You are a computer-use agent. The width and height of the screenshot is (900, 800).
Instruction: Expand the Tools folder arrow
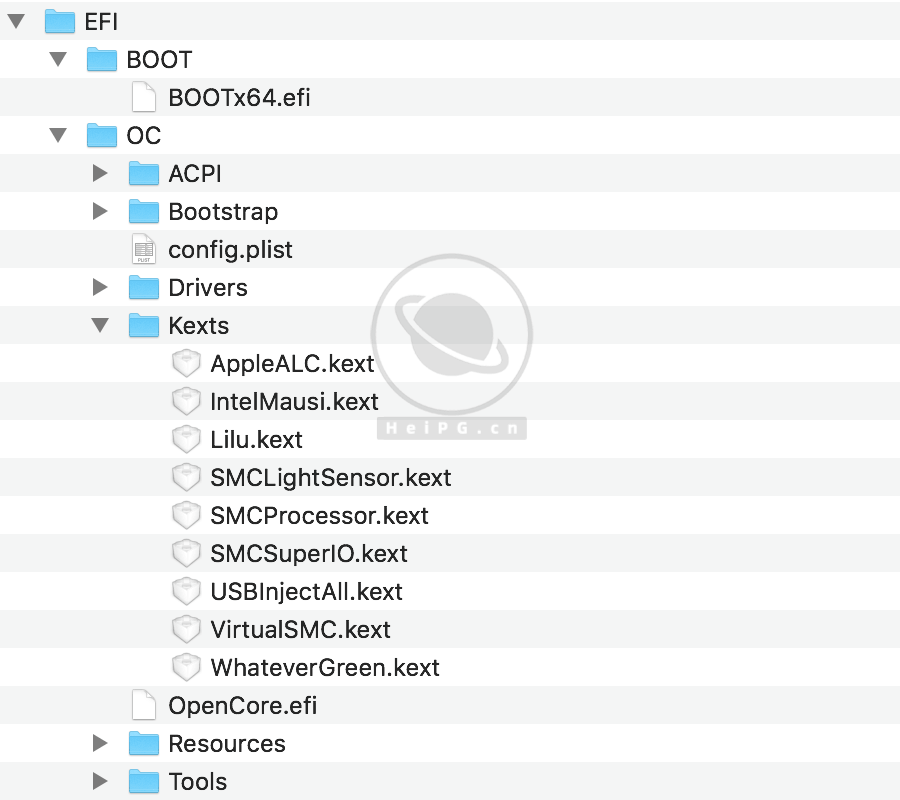pyautogui.click(x=100, y=781)
